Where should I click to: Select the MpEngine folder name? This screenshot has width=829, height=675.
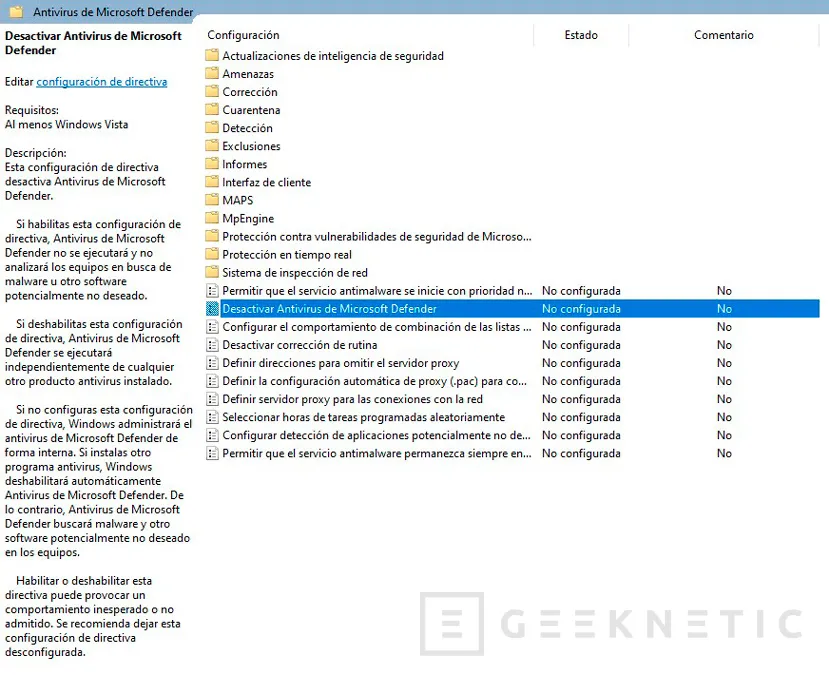tap(248, 218)
